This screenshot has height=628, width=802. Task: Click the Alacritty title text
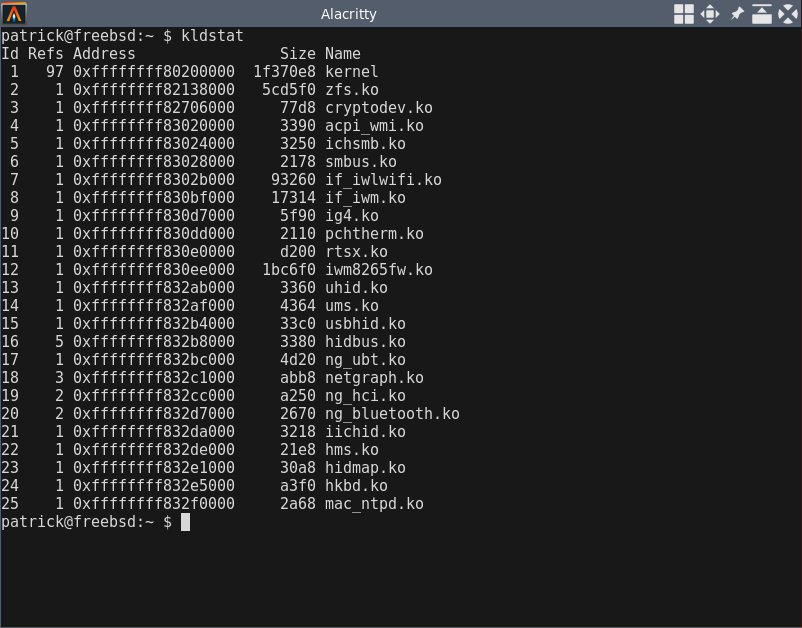click(349, 14)
